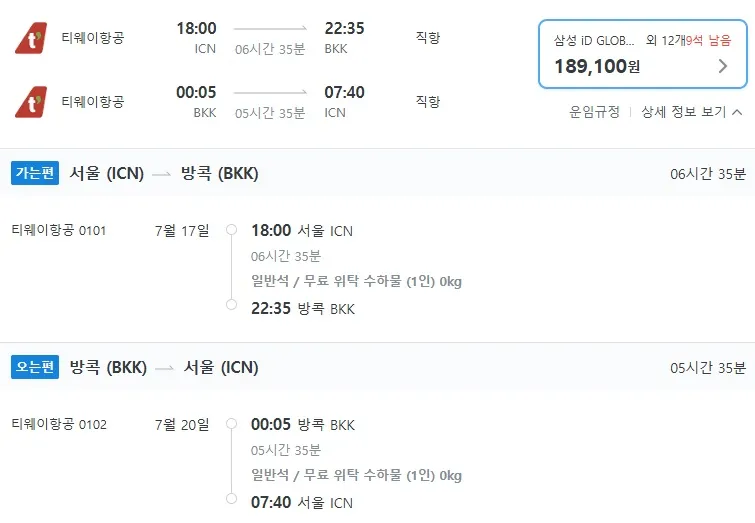Click the 00:05 방콕 BKK departure dot

pos(231,424)
